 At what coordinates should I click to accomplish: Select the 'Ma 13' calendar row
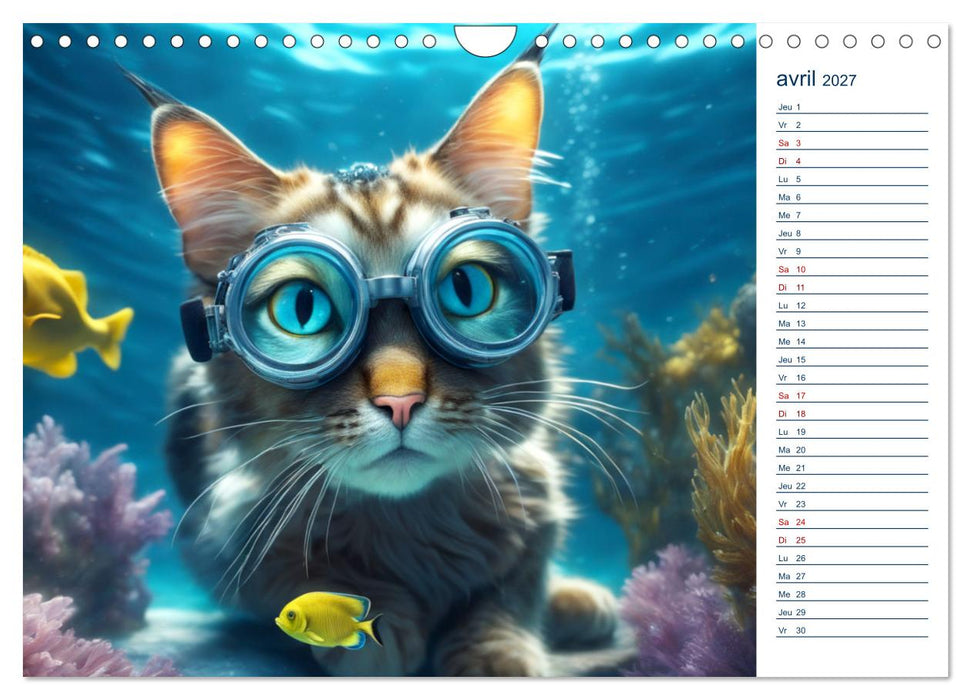point(851,323)
